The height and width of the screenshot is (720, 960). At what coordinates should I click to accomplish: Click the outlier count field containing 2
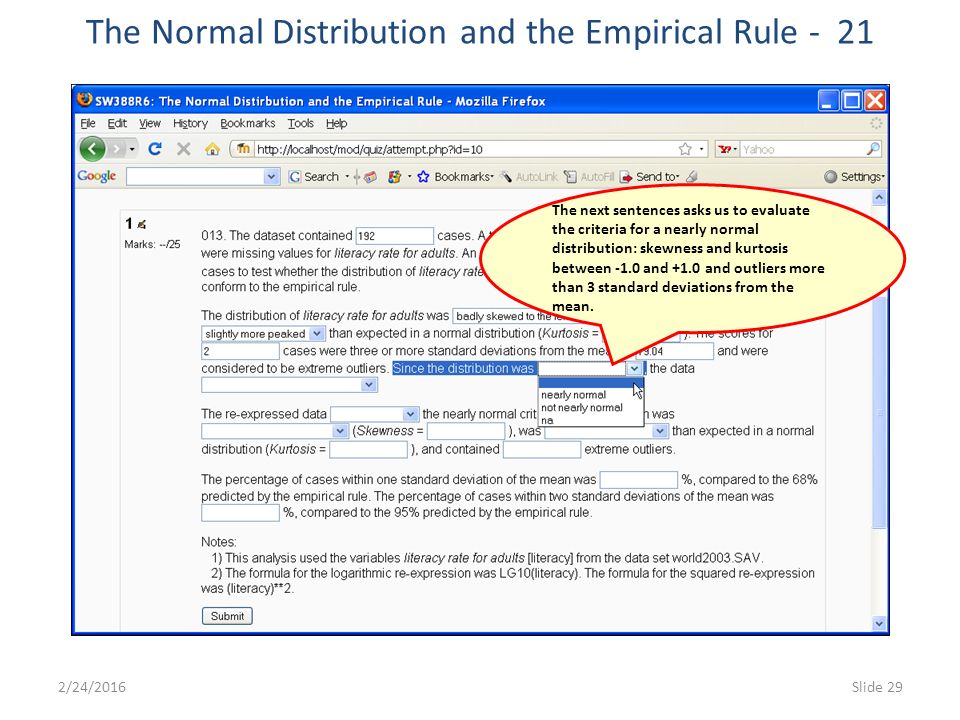click(x=240, y=351)
